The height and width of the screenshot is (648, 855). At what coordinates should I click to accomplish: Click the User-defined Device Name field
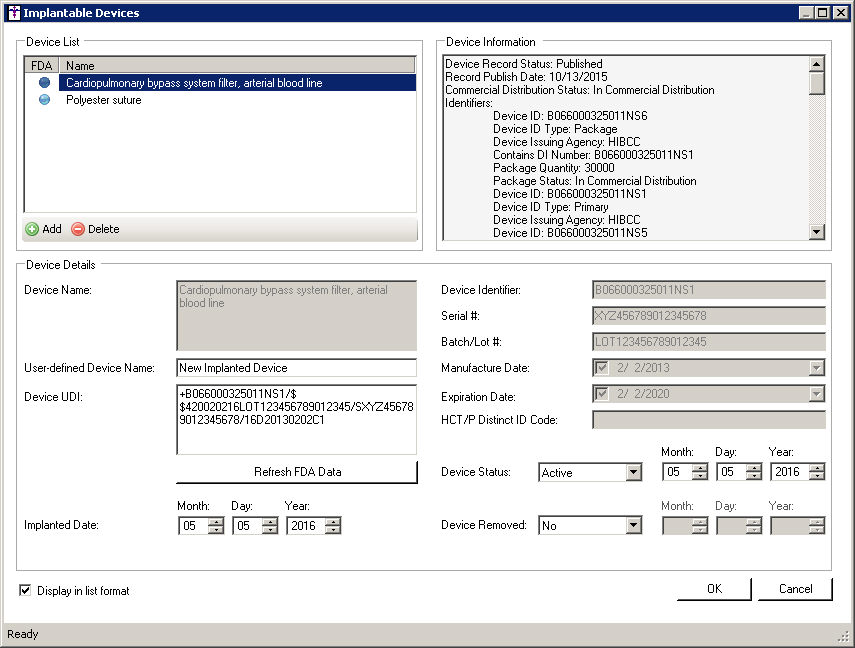point(296,368)
